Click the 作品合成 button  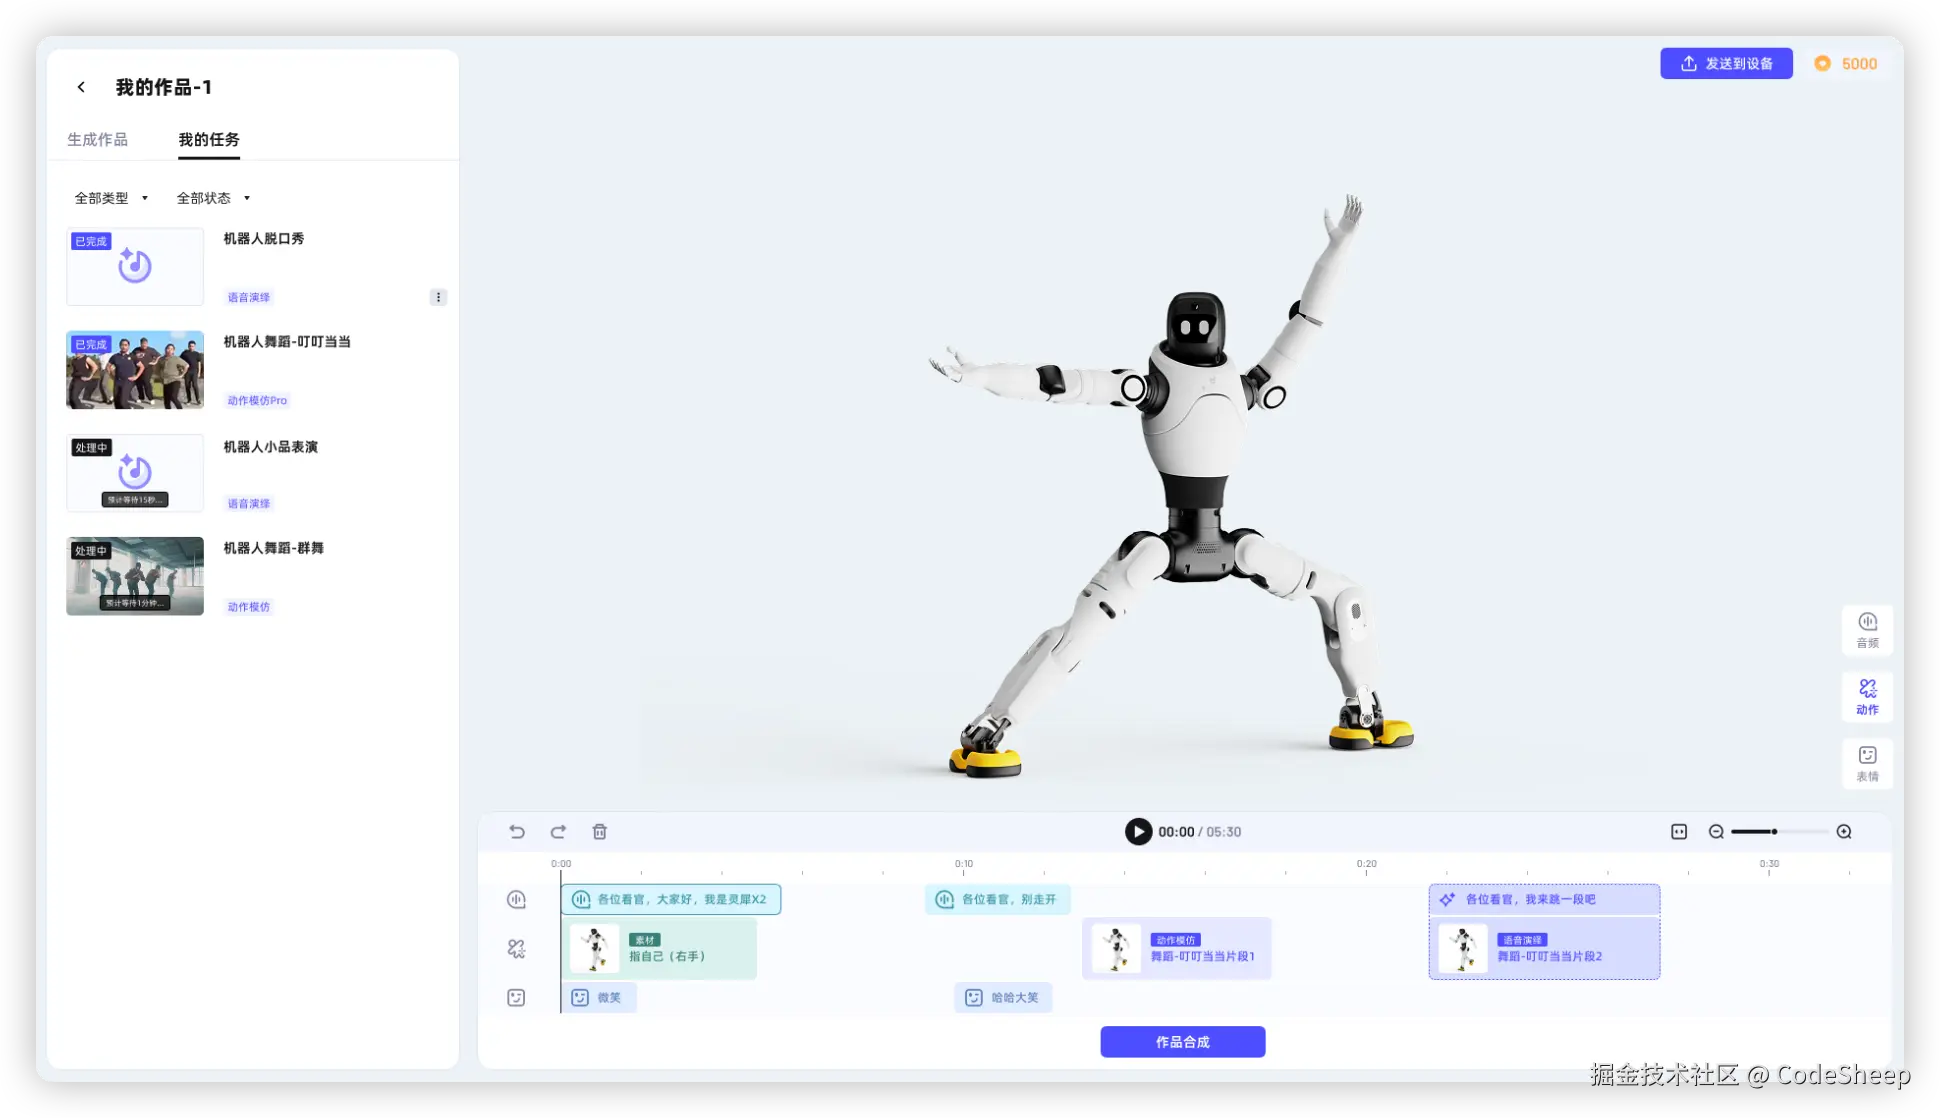tap(1182, 1042)
